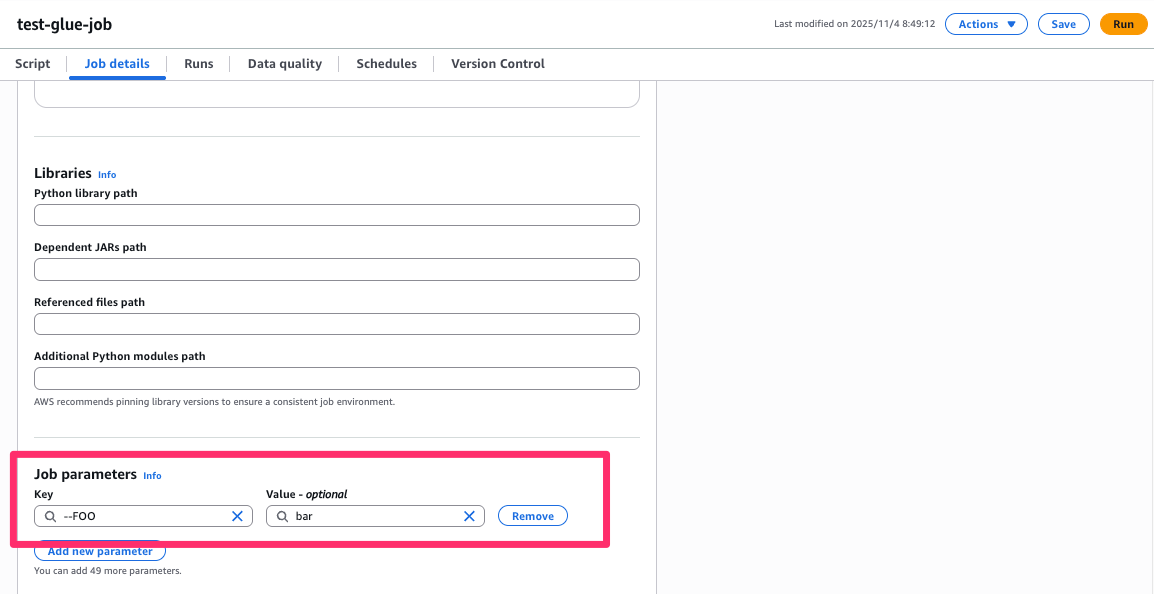Viewport: 1154px width, 594px height.
Task: Open Info link next to Libraries
Action: [107, 174]
